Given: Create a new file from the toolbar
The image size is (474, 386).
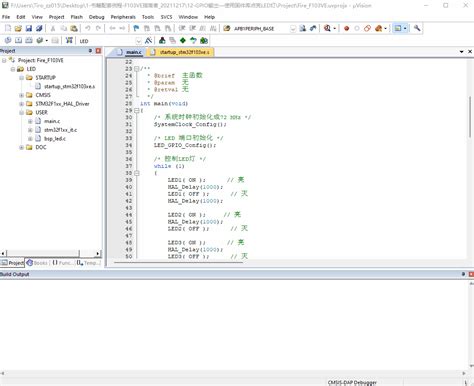Looking at the screenshot, I should point(8,28).
